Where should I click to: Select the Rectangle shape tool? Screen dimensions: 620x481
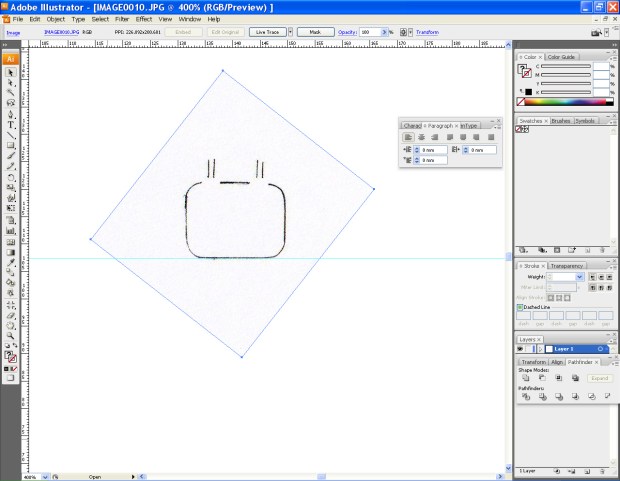(11, 146)
